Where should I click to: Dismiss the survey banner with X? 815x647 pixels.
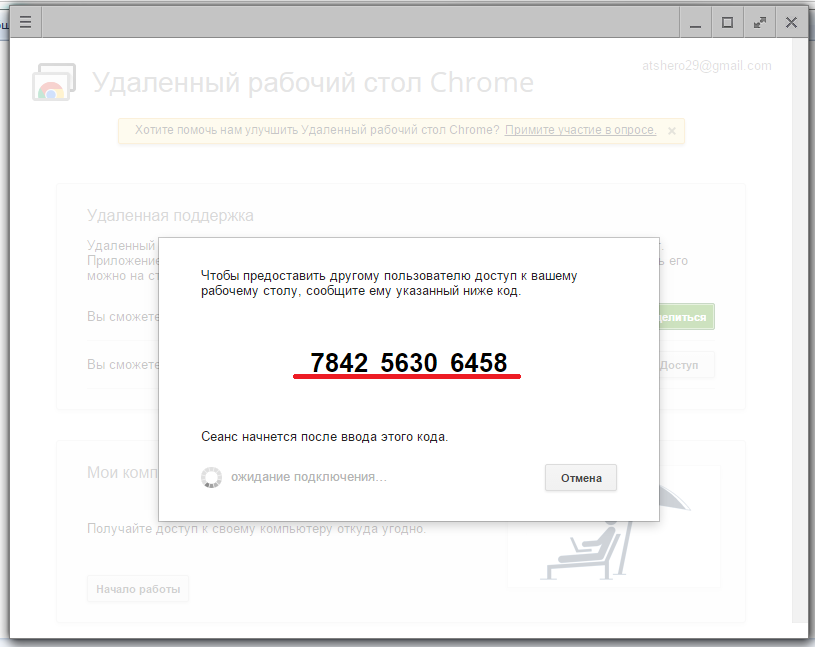tap(672, 131)
